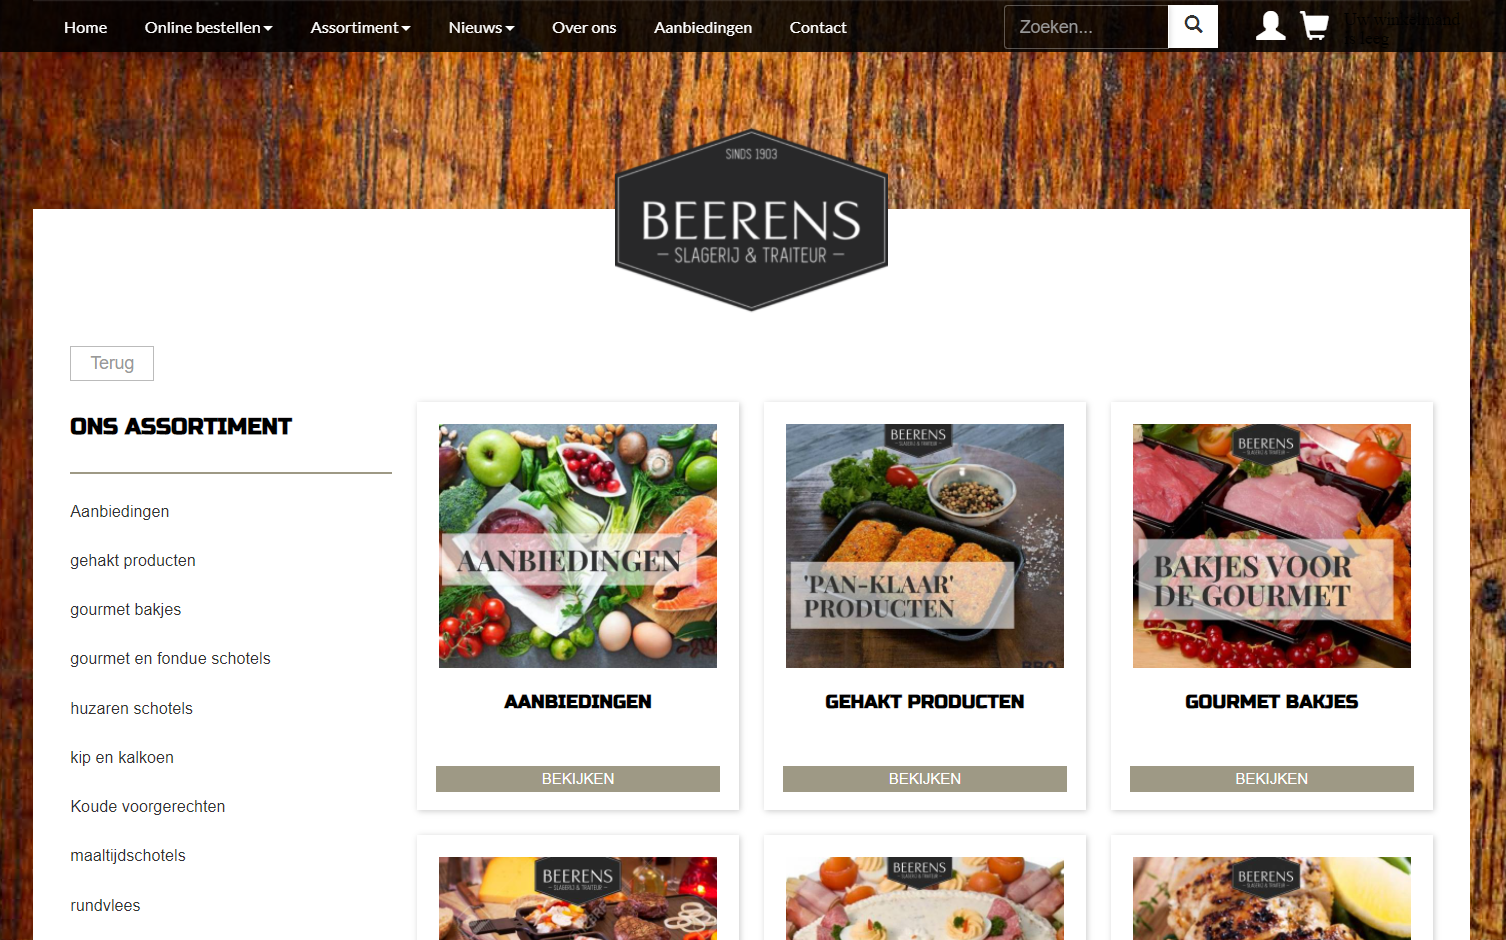Open the huzaren schotels category link
The width and height of the screenshot is (1506, 940).
pos(131,708)
